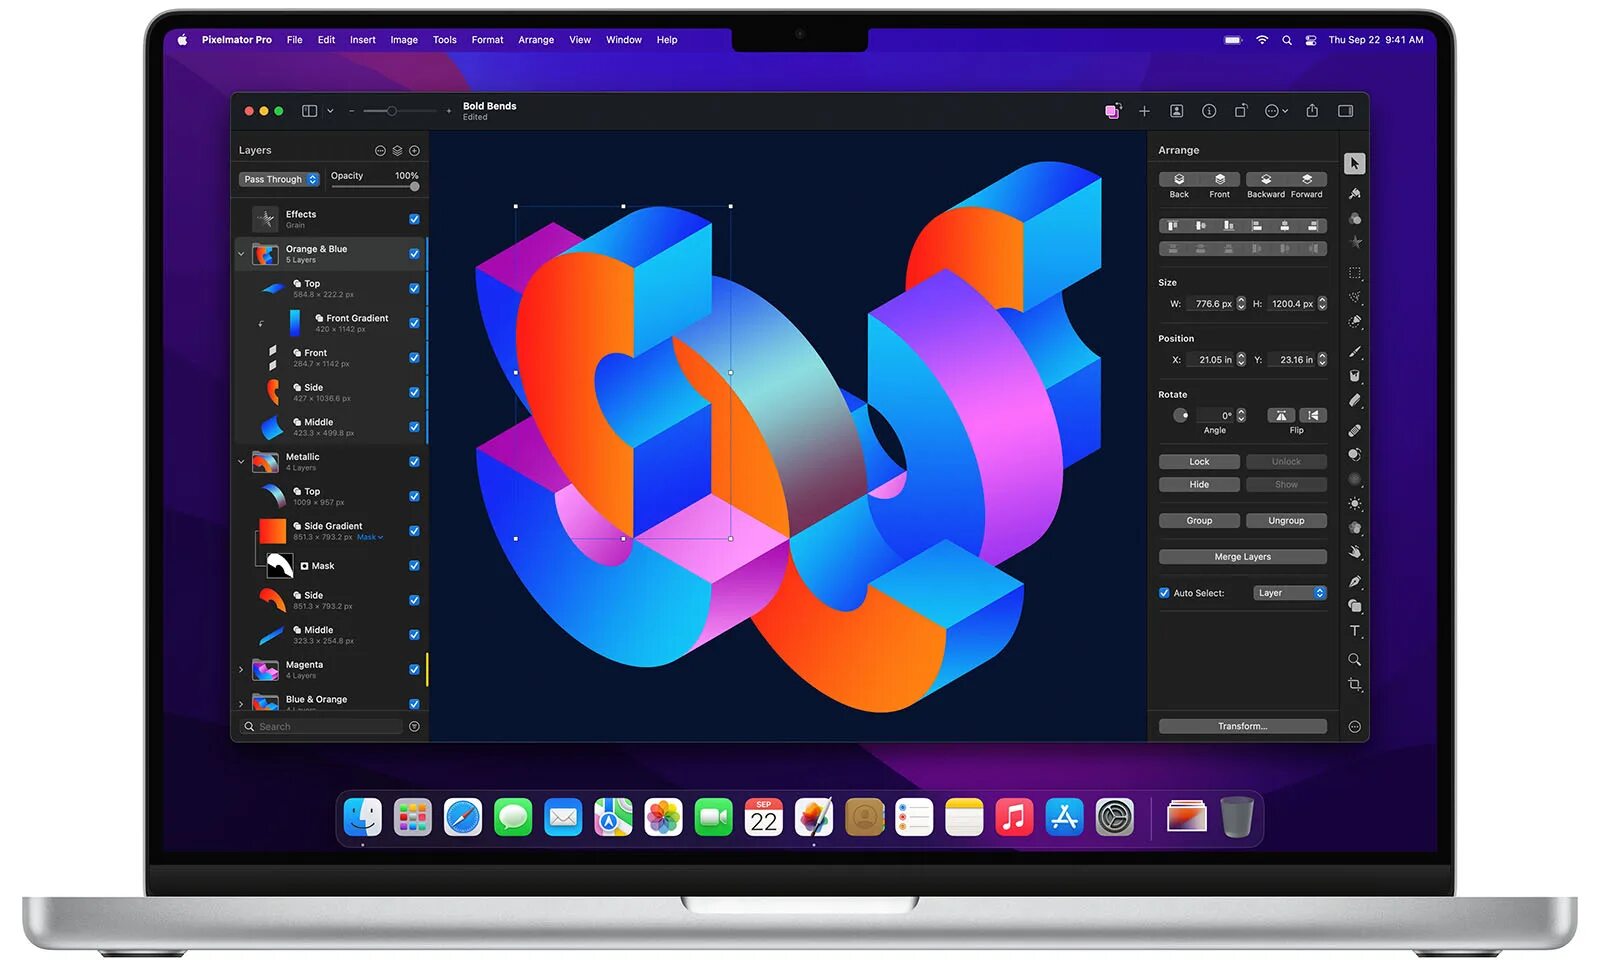Viewport: 1600px width, 967px height.
Task: Click the Lock button
Action: (x=1199, y=462)
